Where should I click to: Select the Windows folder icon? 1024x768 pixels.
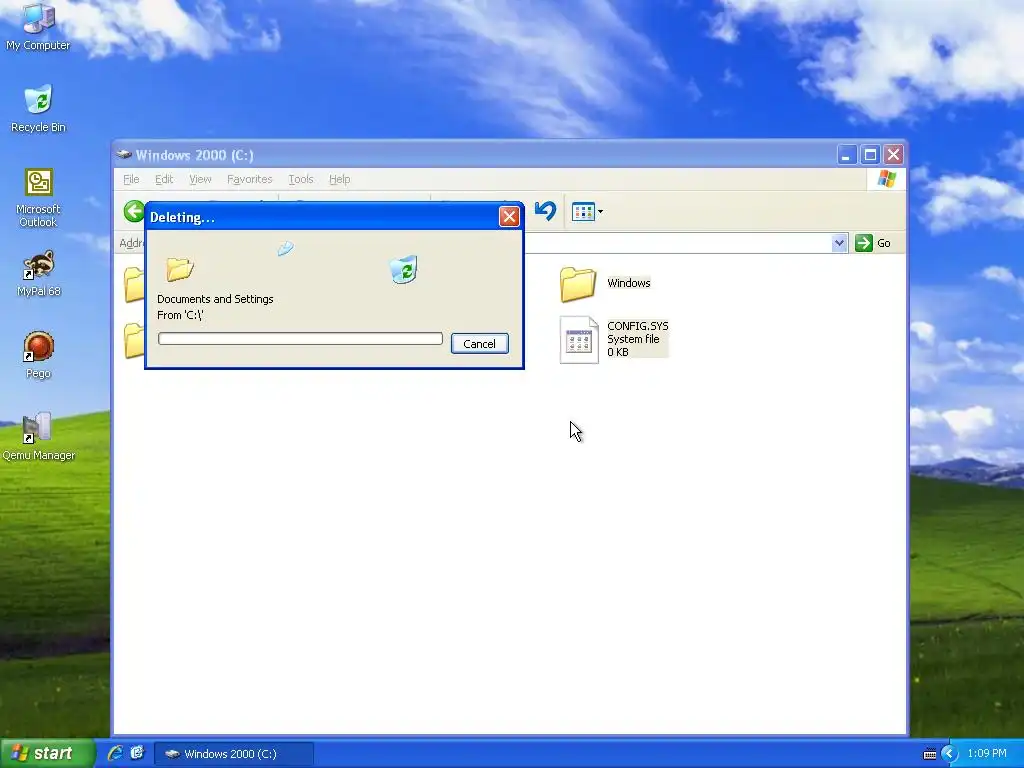coord(578,284)
